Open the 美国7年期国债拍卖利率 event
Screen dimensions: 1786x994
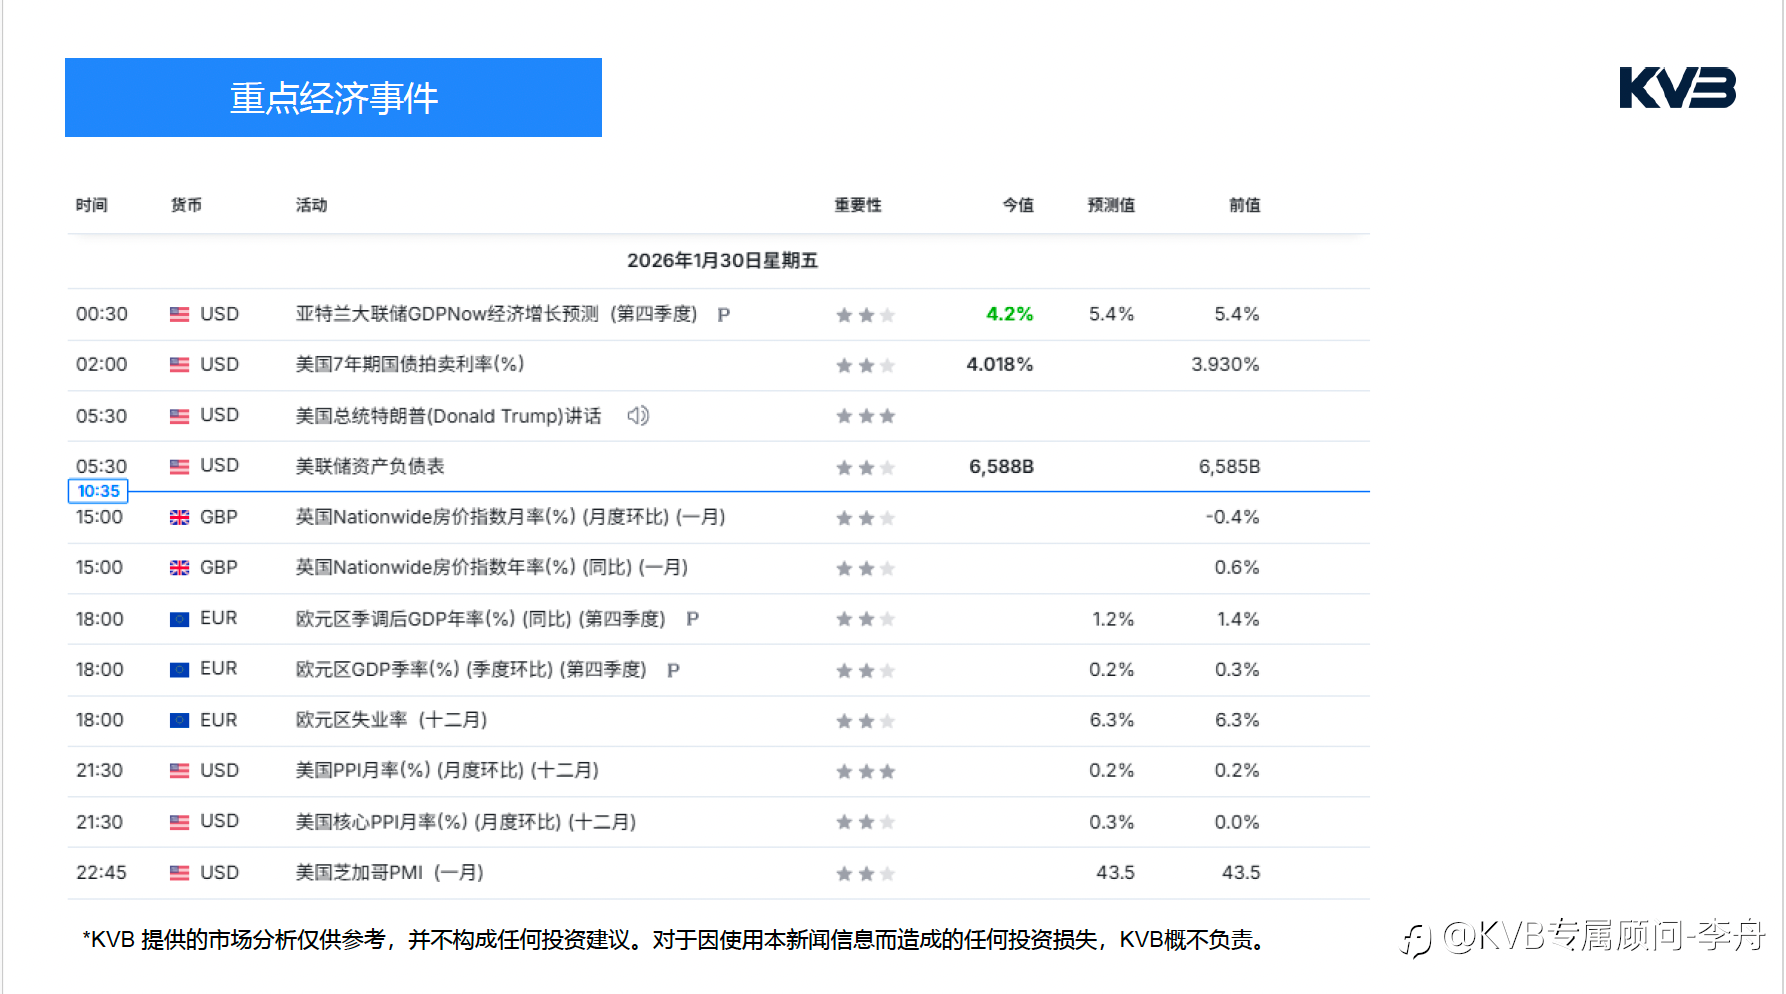coord(410,364)
